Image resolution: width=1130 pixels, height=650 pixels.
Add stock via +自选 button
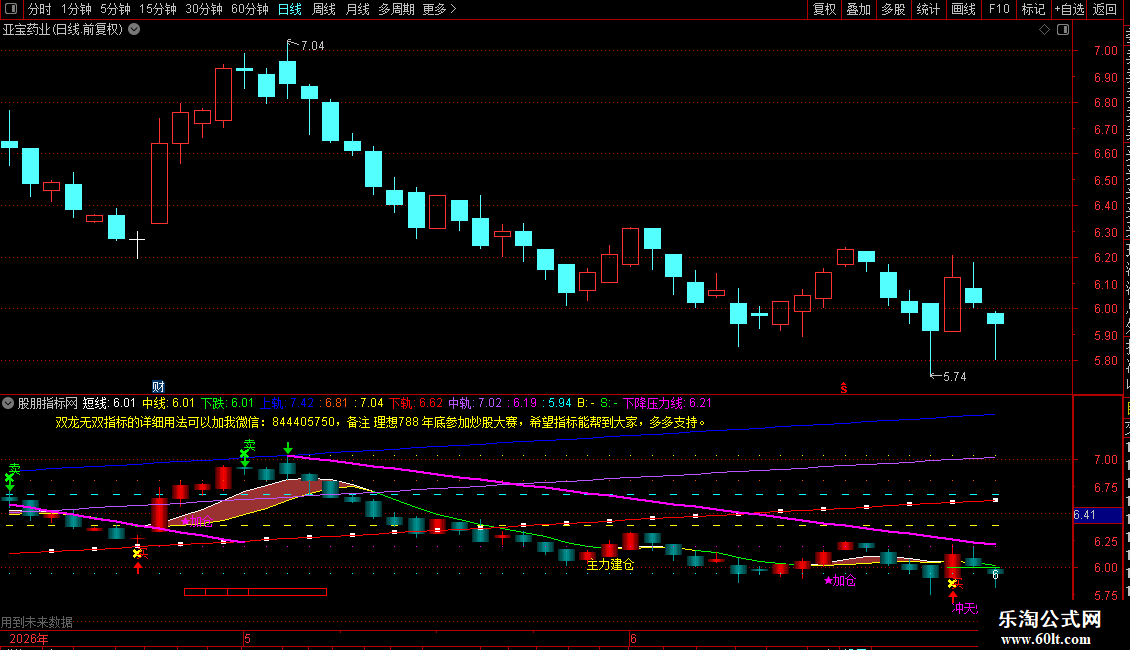[x=1069, y=9]
